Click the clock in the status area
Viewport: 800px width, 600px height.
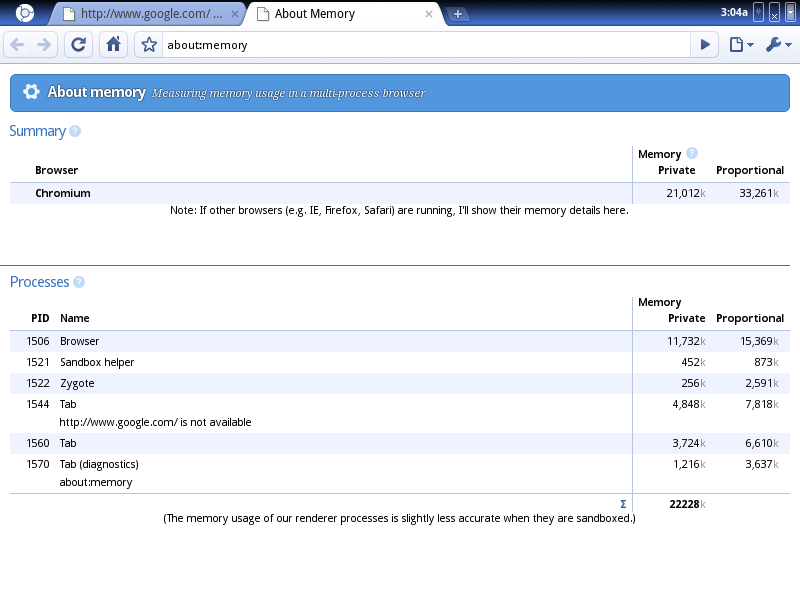coord(733,12)
